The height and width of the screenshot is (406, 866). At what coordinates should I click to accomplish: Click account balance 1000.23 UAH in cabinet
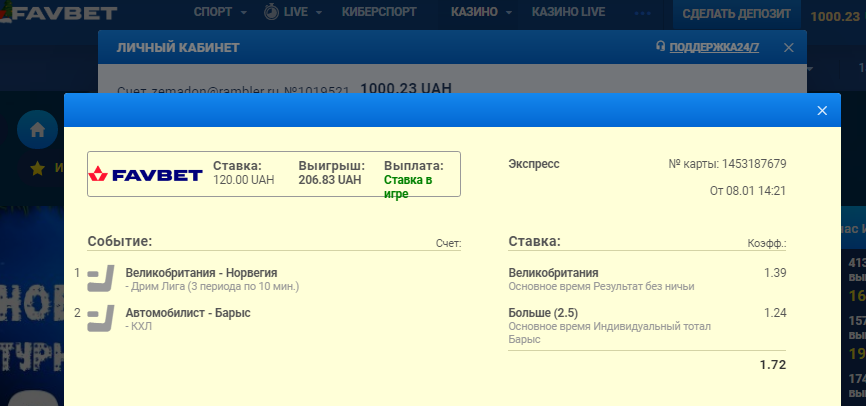(406, 88)
